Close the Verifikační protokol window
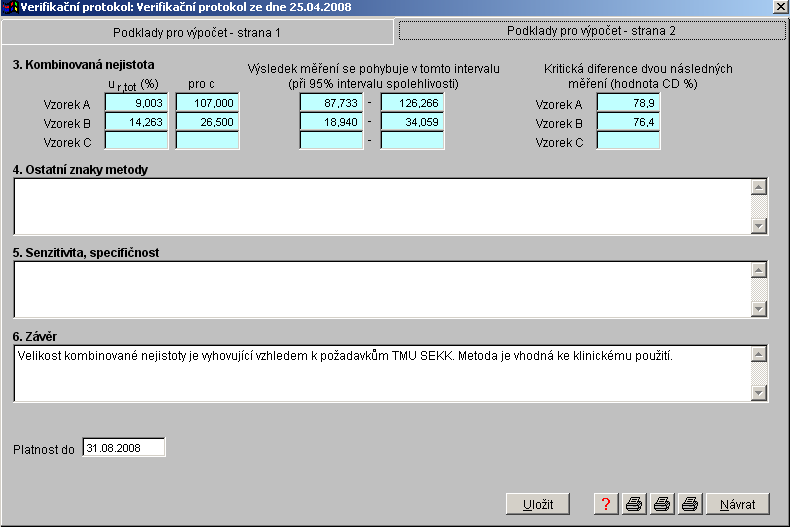 click(779, 7)
